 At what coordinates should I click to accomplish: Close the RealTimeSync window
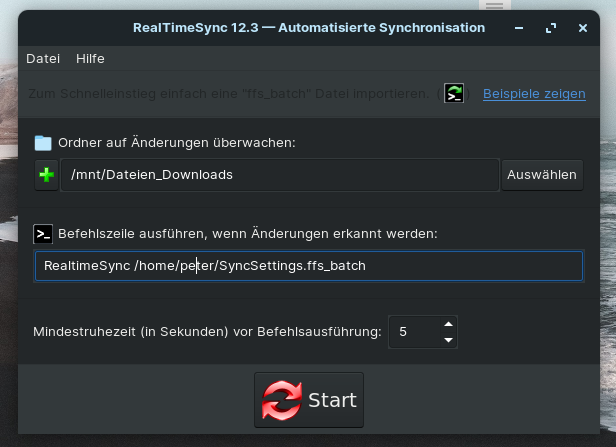tap(583, 28)
